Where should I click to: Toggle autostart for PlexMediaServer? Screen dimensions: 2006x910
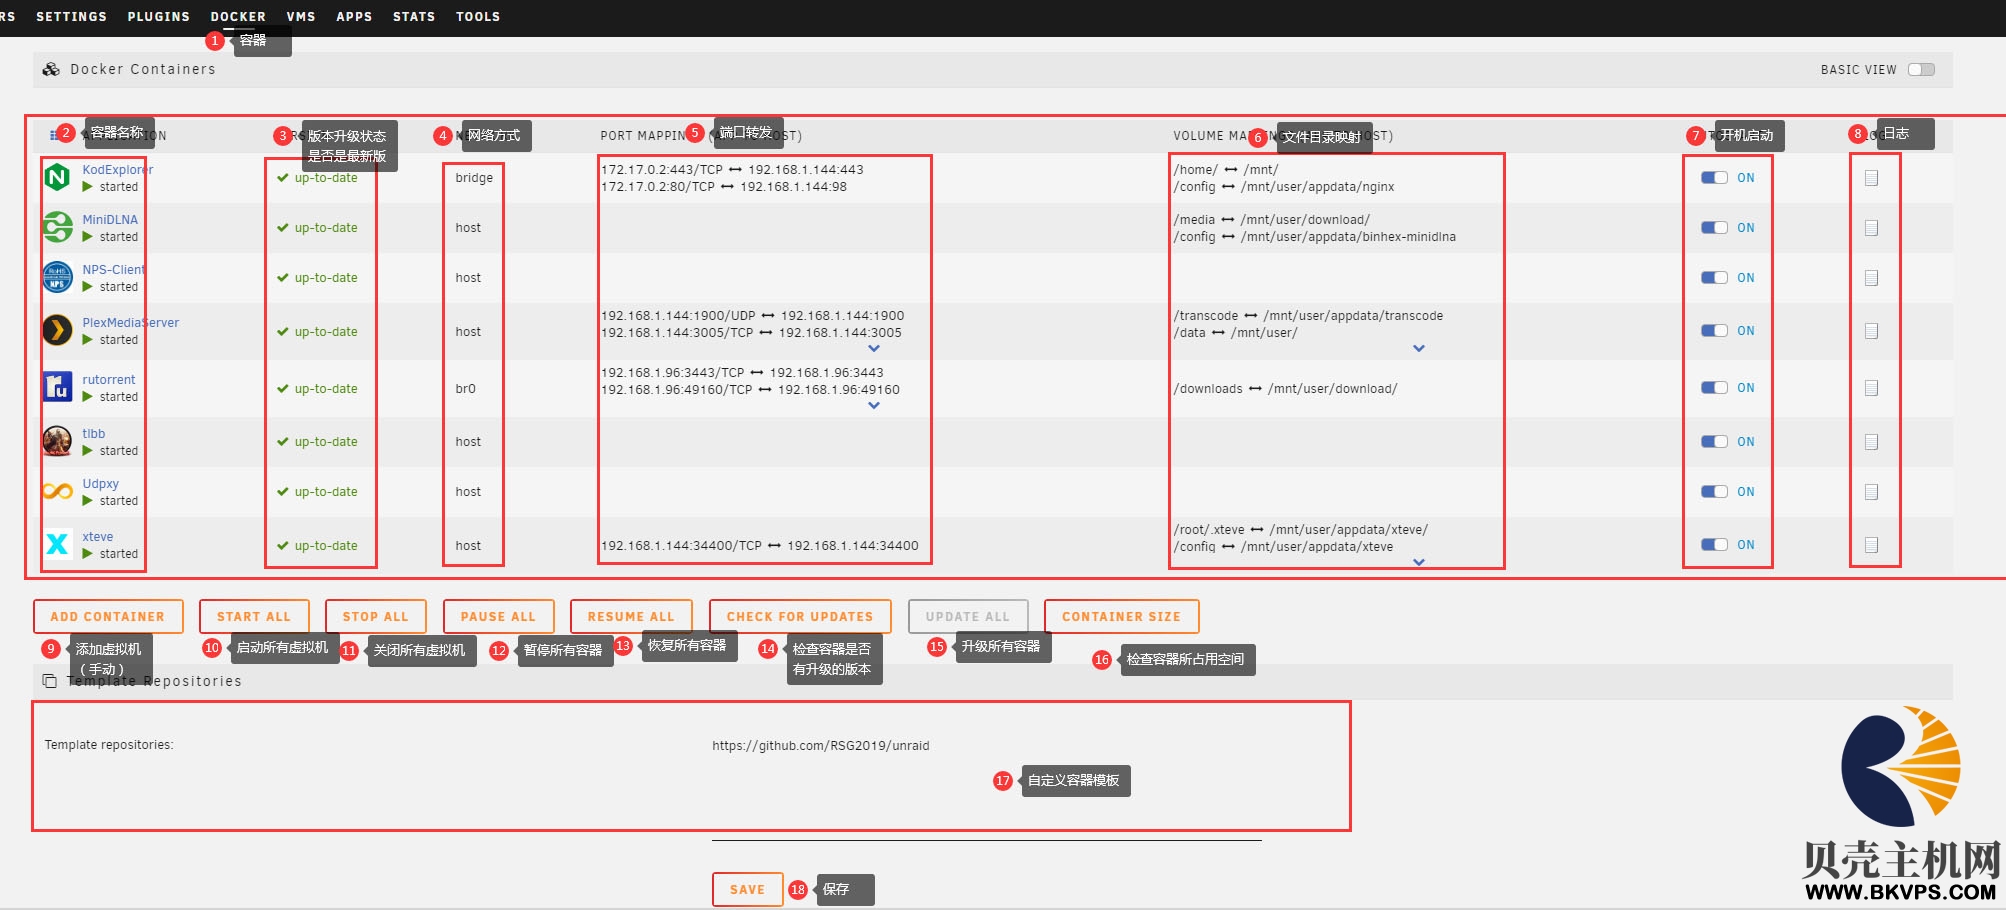(1714, 331)
